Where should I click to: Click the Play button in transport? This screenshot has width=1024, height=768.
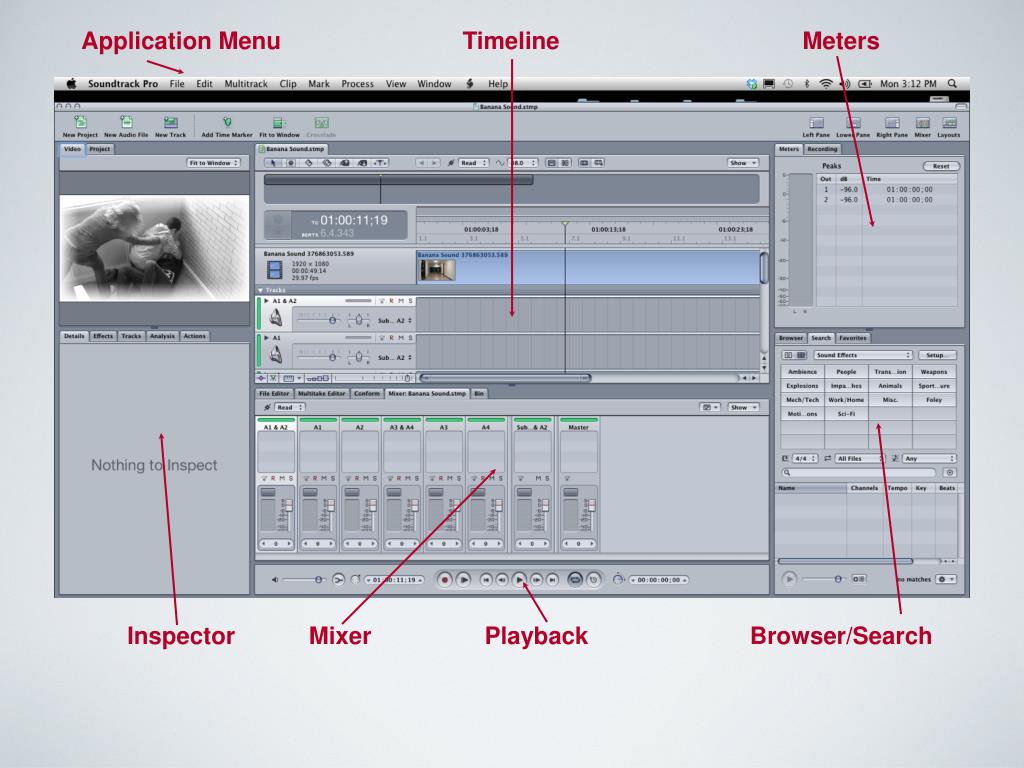[x=519, y=579]
